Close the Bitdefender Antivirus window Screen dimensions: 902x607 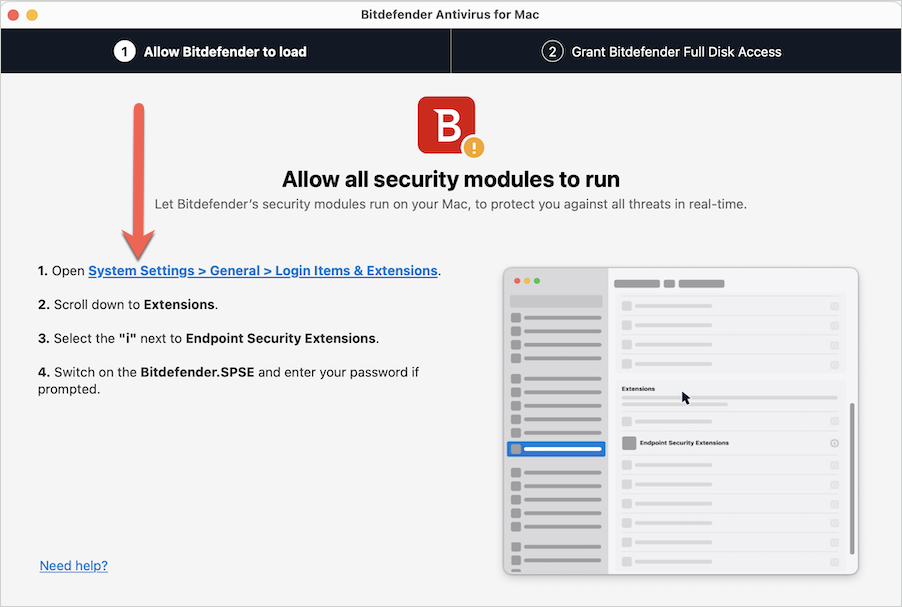pyautogui.click(x=13, y=15)
